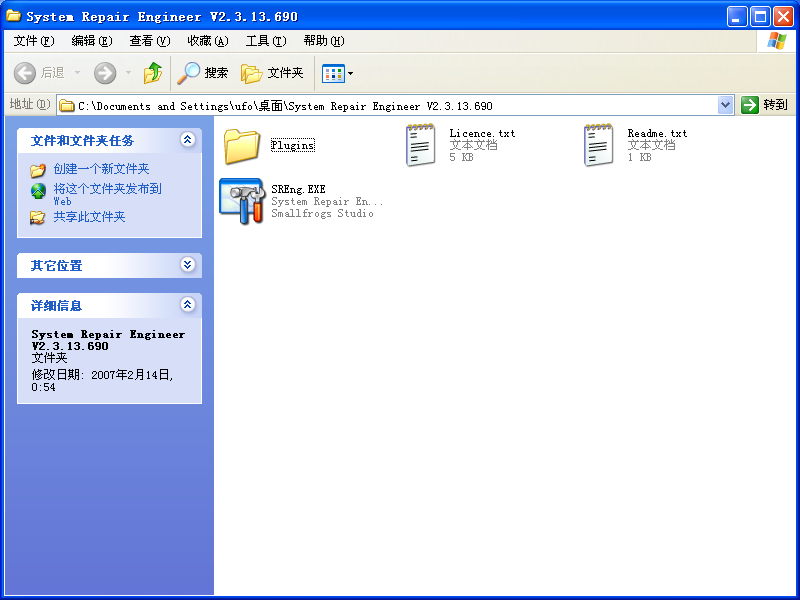Click the Licence.txt file name

pyautogui.click(x=482, y=133)
